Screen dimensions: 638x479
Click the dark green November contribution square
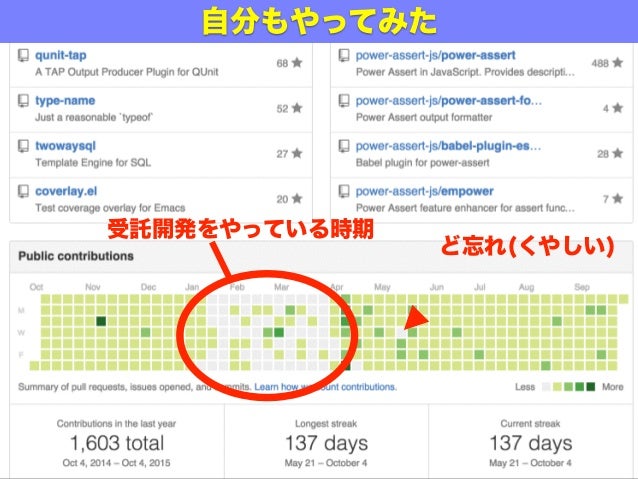pos(101,321)
